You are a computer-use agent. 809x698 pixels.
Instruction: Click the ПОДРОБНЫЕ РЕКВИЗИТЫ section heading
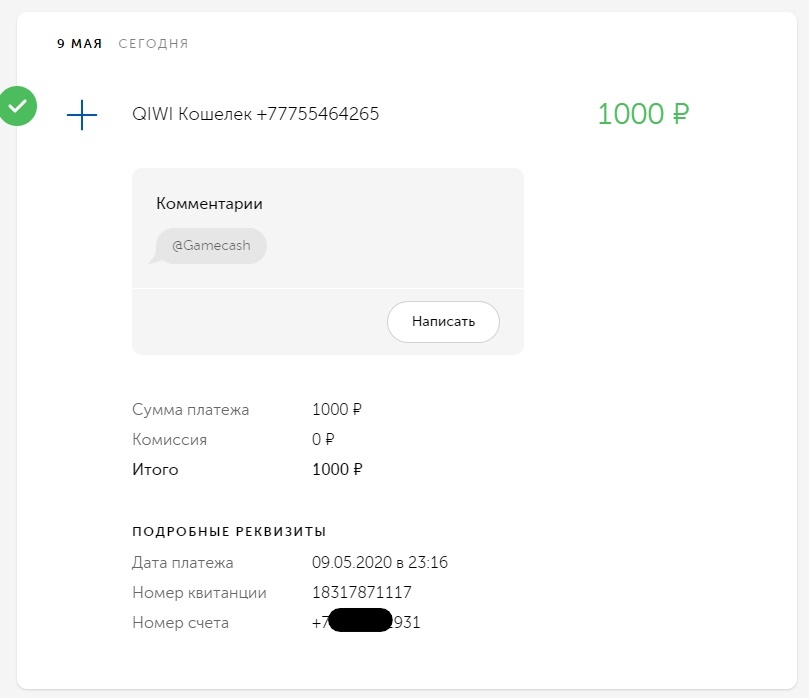click(229, 531)
